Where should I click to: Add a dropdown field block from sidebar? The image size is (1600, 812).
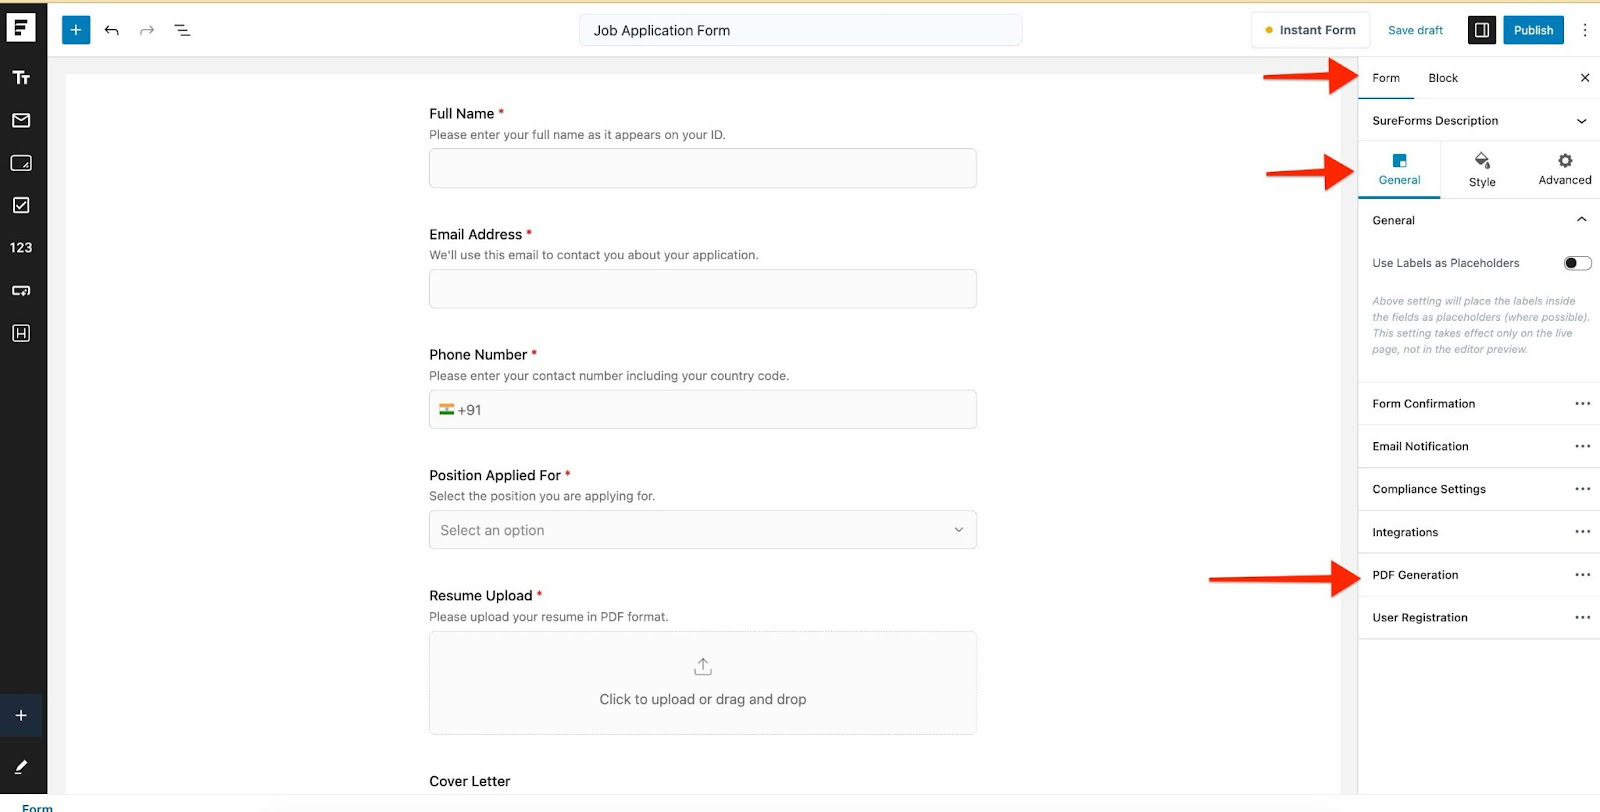point(21,291)
